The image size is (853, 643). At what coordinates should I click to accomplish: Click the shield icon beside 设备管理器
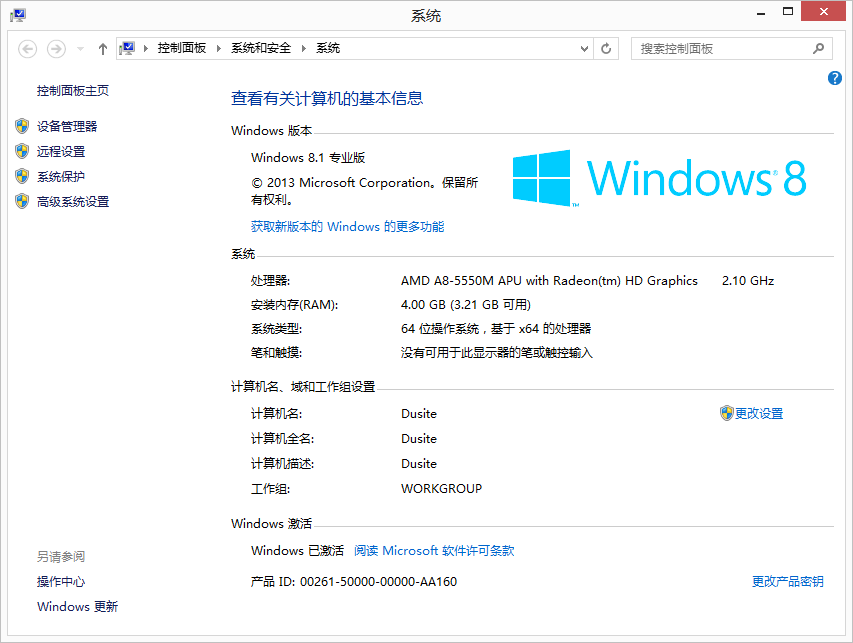click(22, 126)
